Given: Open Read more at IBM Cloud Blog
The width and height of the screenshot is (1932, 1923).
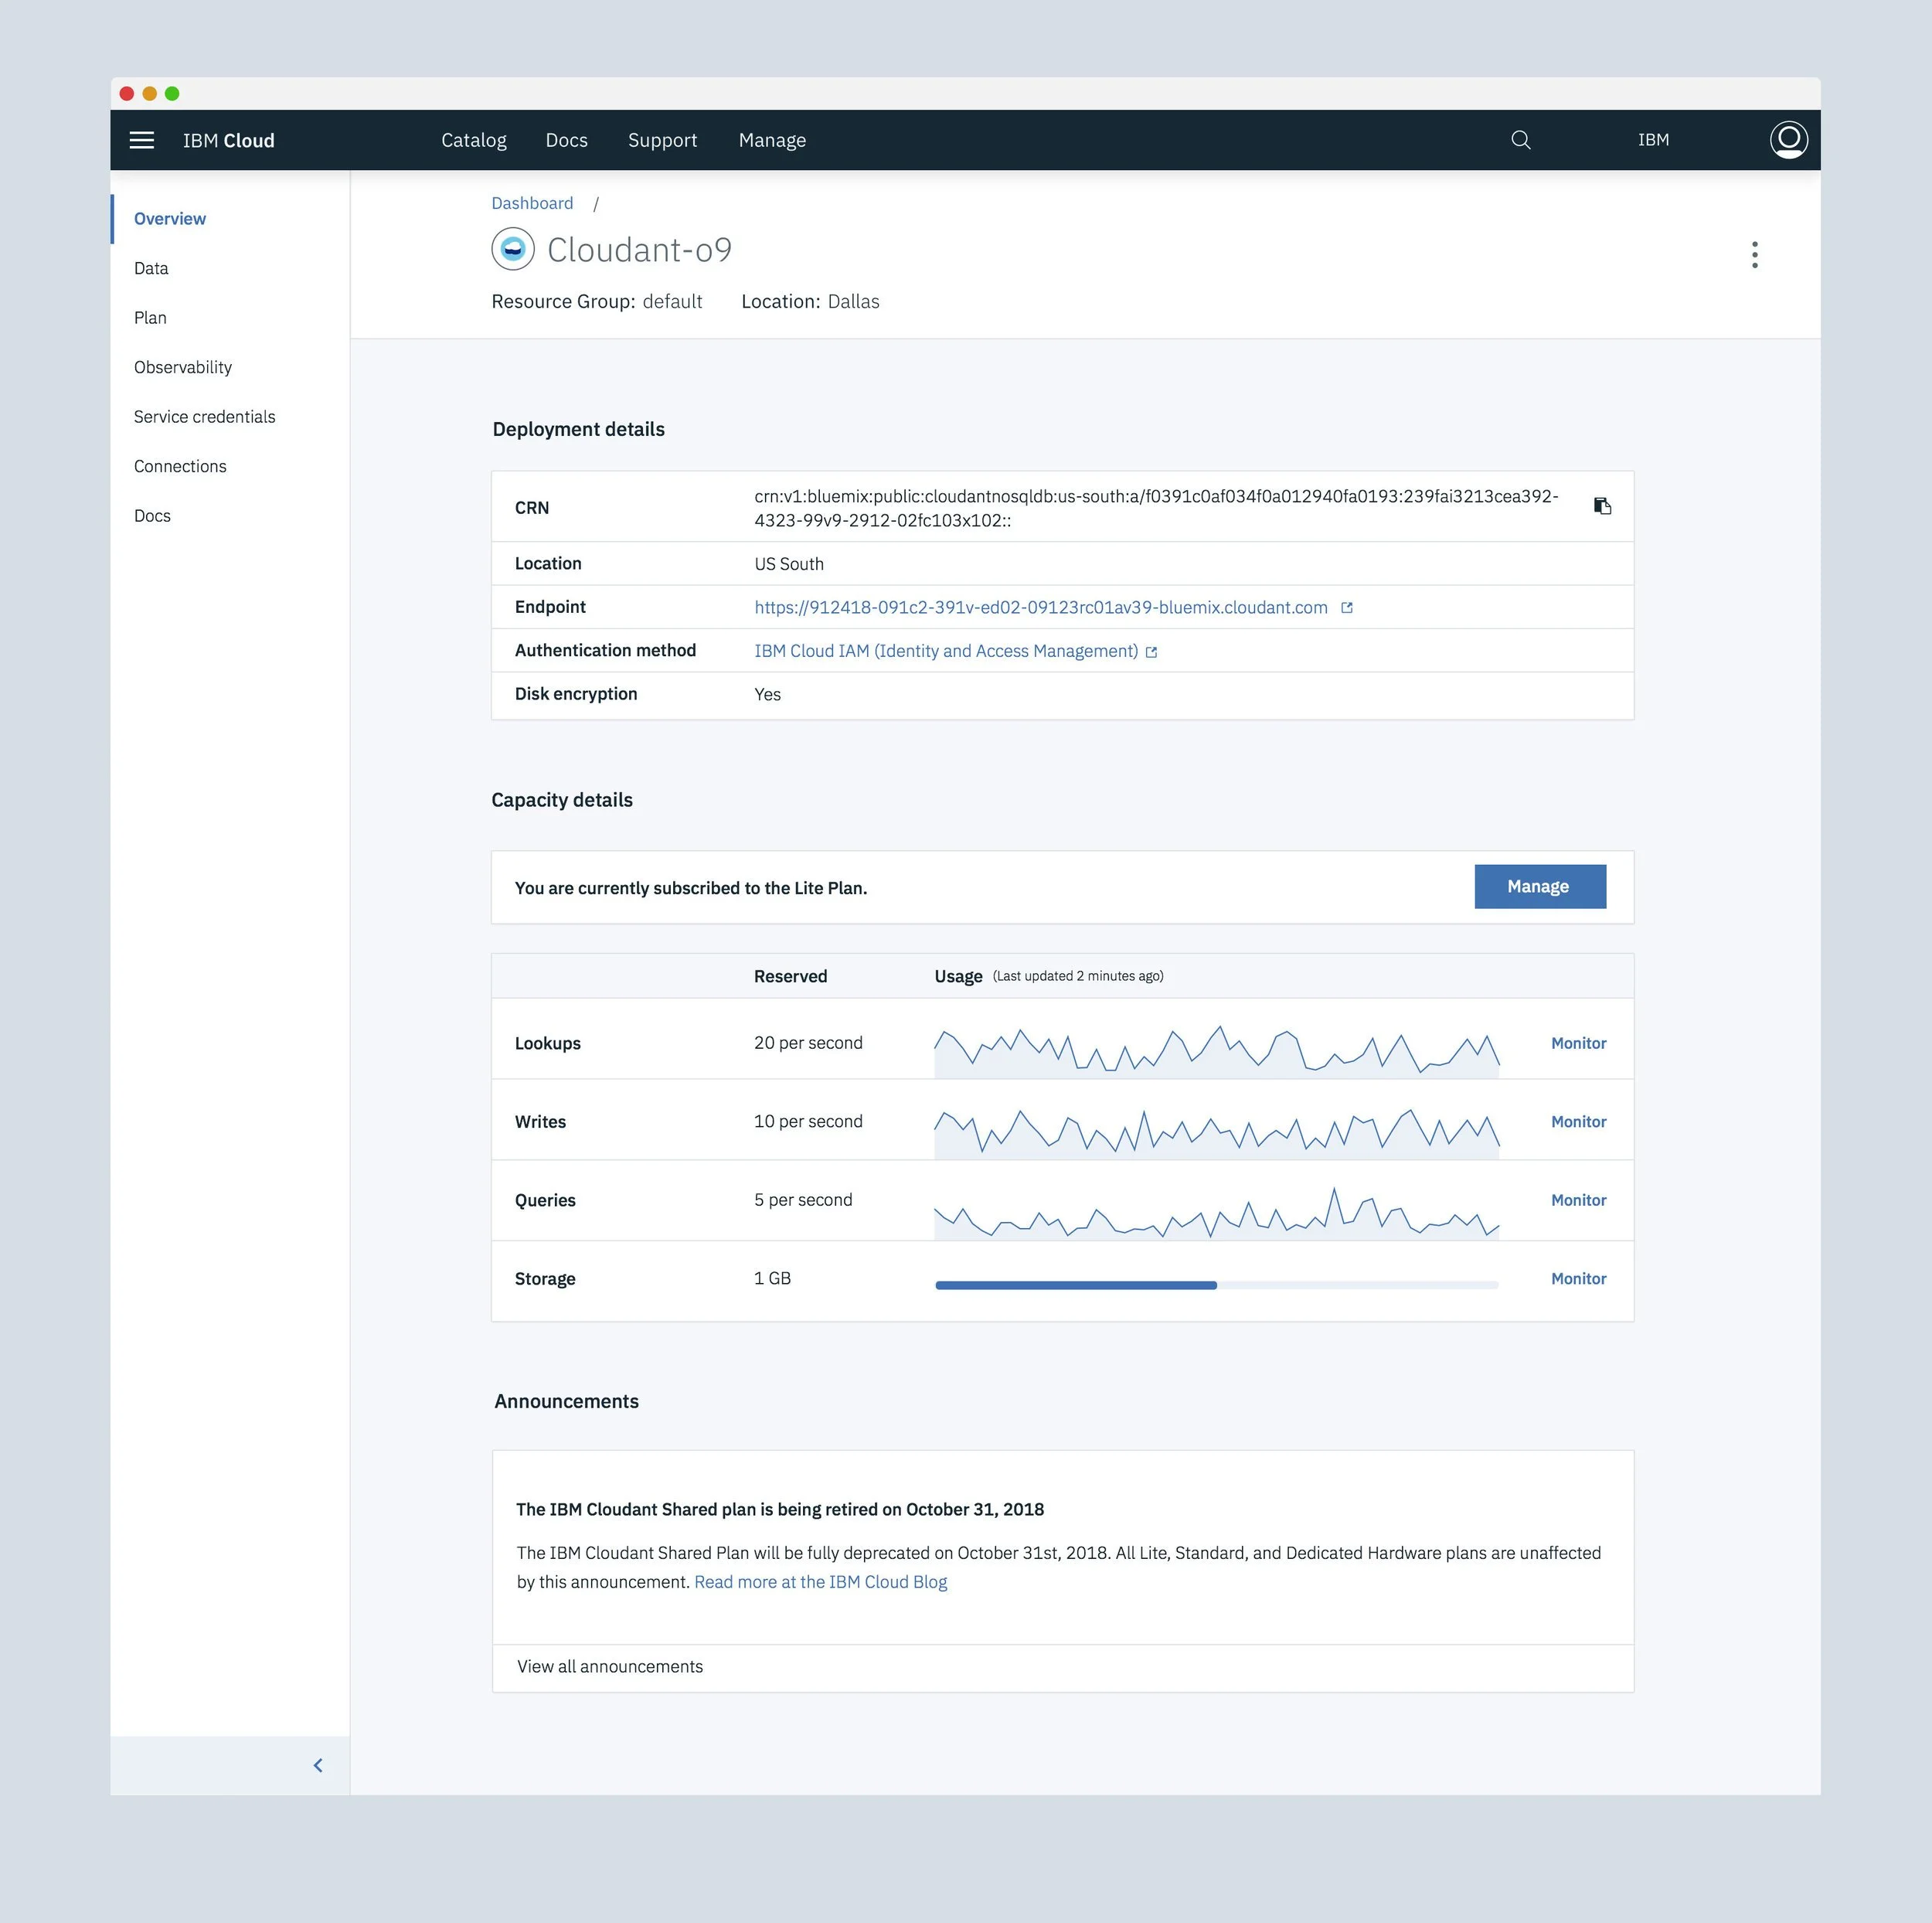Looking at the screenshot, I should (820, 1582).
